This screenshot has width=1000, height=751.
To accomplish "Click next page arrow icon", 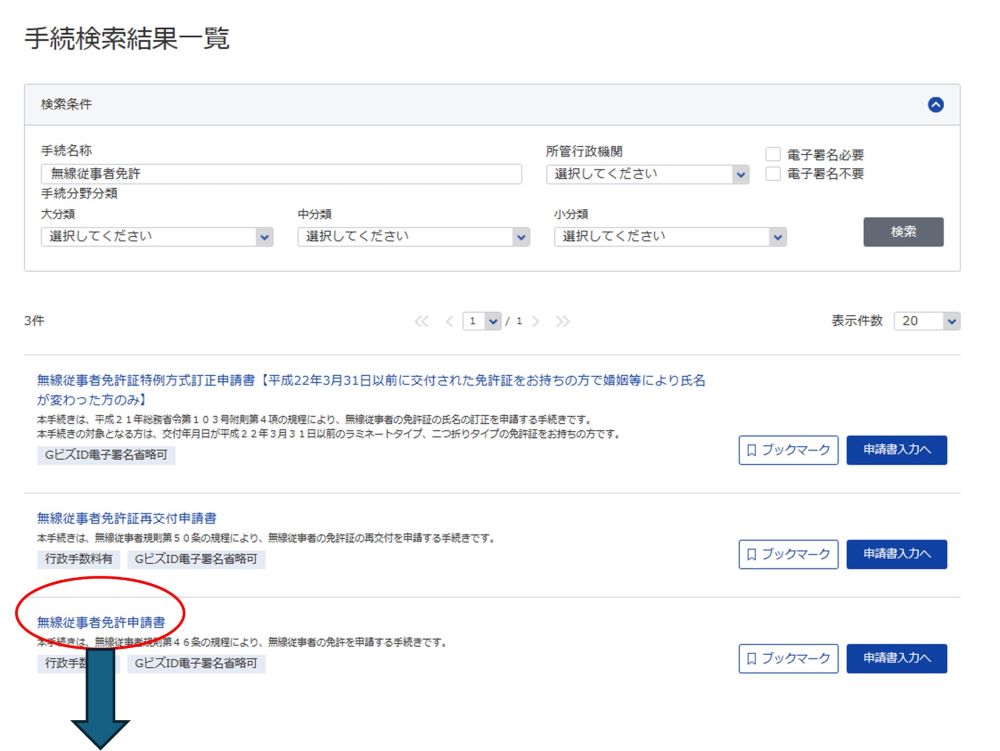I will pyautogui.click(x=536, y=321).
